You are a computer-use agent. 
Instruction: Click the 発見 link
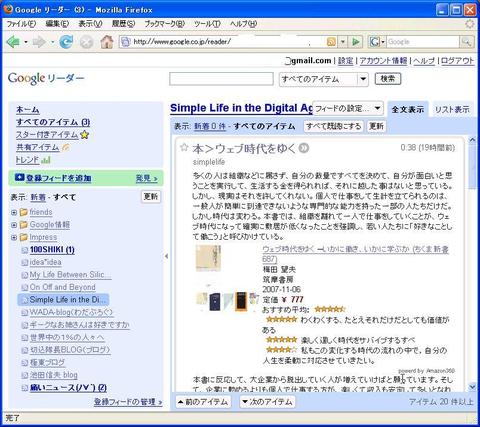pos(146,178)
